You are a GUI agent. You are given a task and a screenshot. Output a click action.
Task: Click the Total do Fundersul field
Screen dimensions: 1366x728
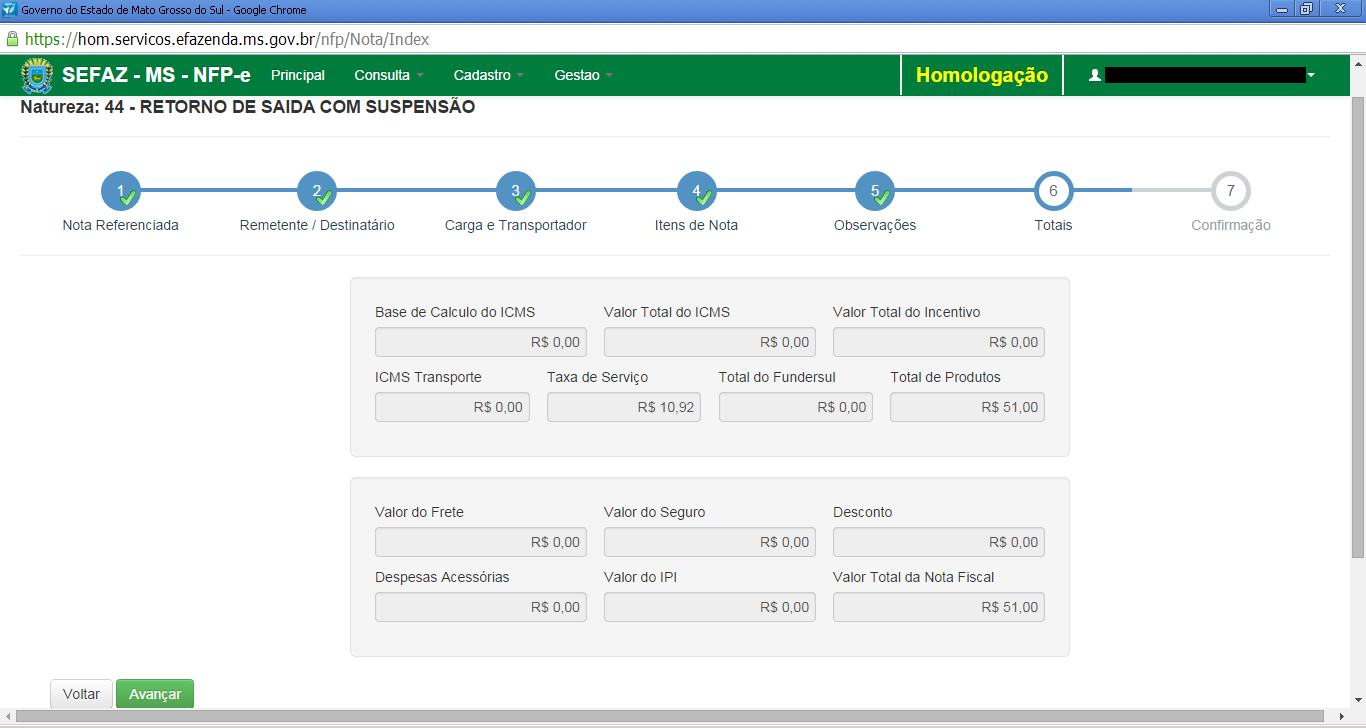796,407
